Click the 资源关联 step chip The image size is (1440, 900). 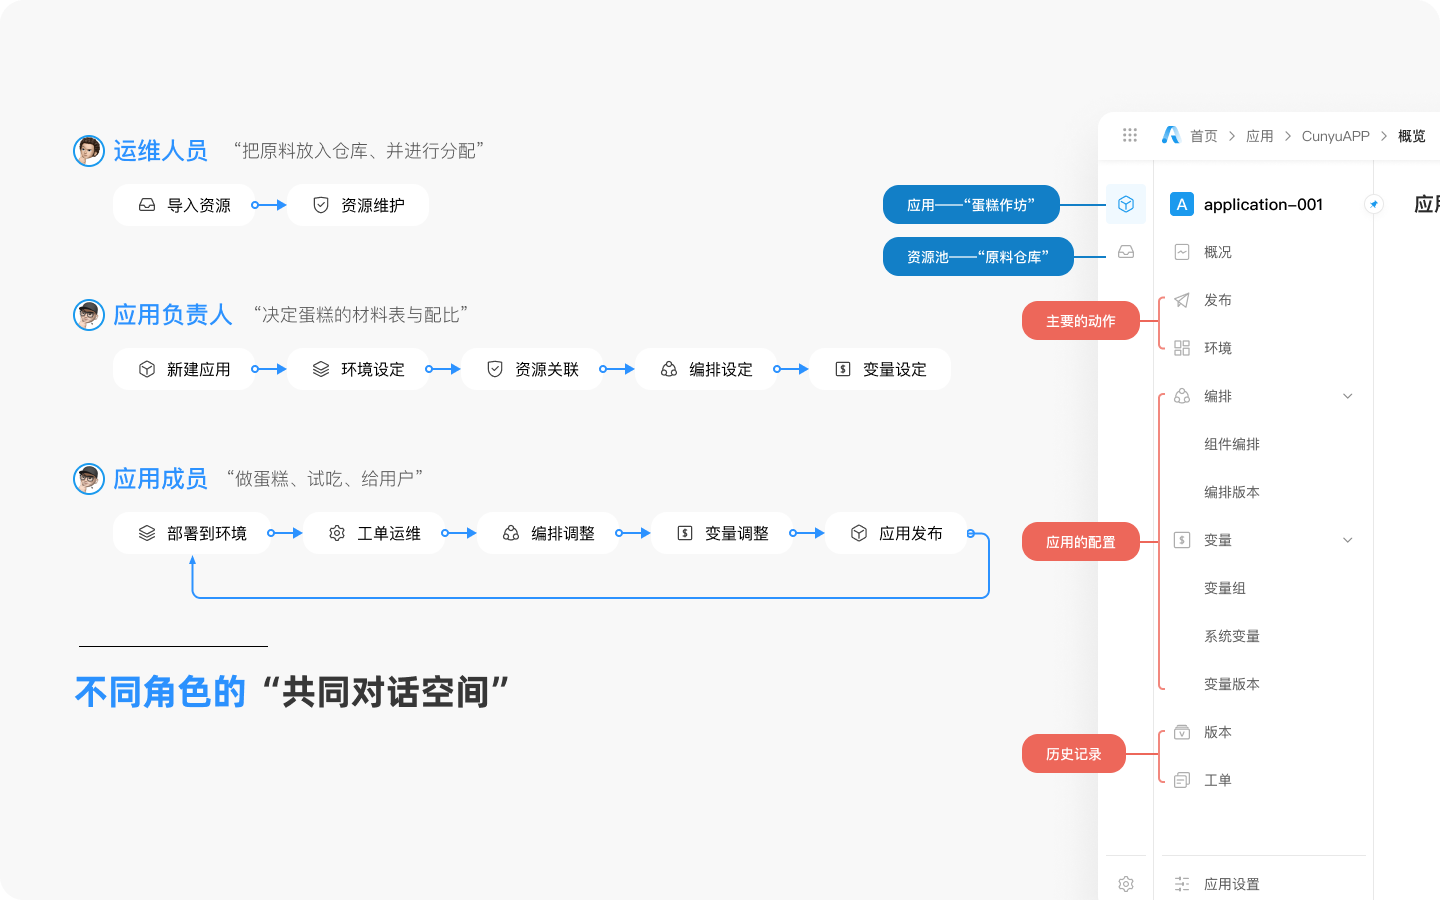[x=532, y=369]
